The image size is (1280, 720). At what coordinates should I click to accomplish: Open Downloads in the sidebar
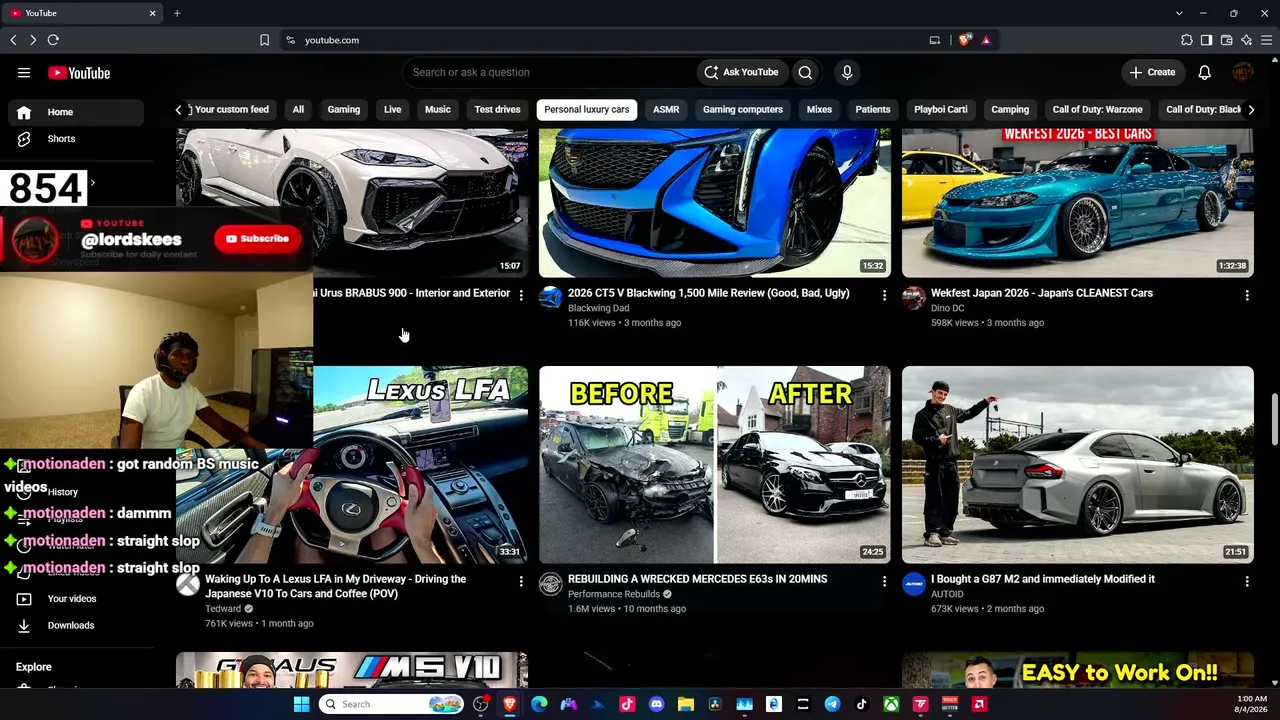(x=76, y=625)
